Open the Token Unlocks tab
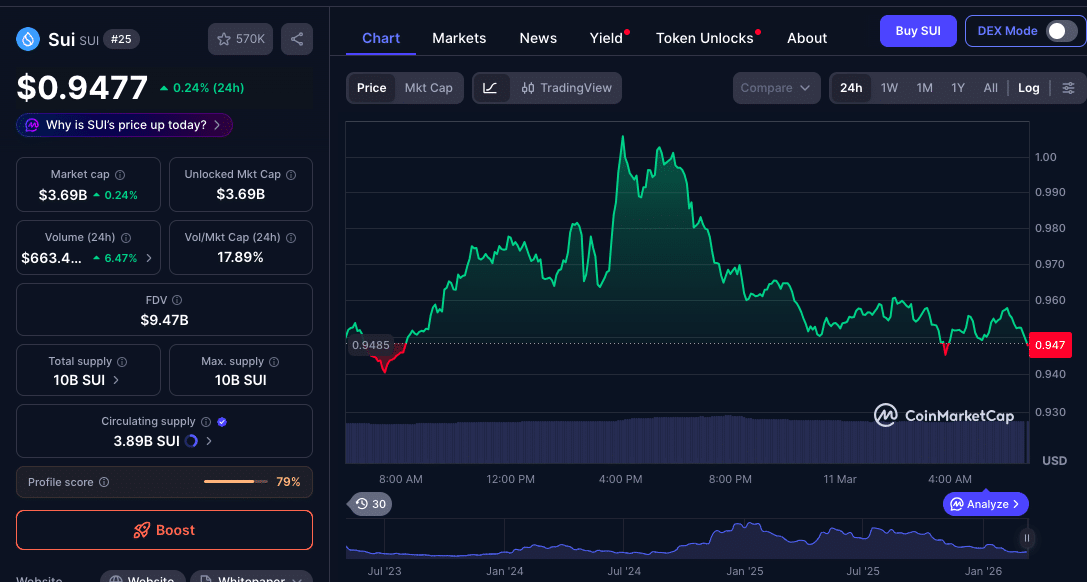Image resolution: width=1087 pixels, height=582 pixels. (703, 38)
